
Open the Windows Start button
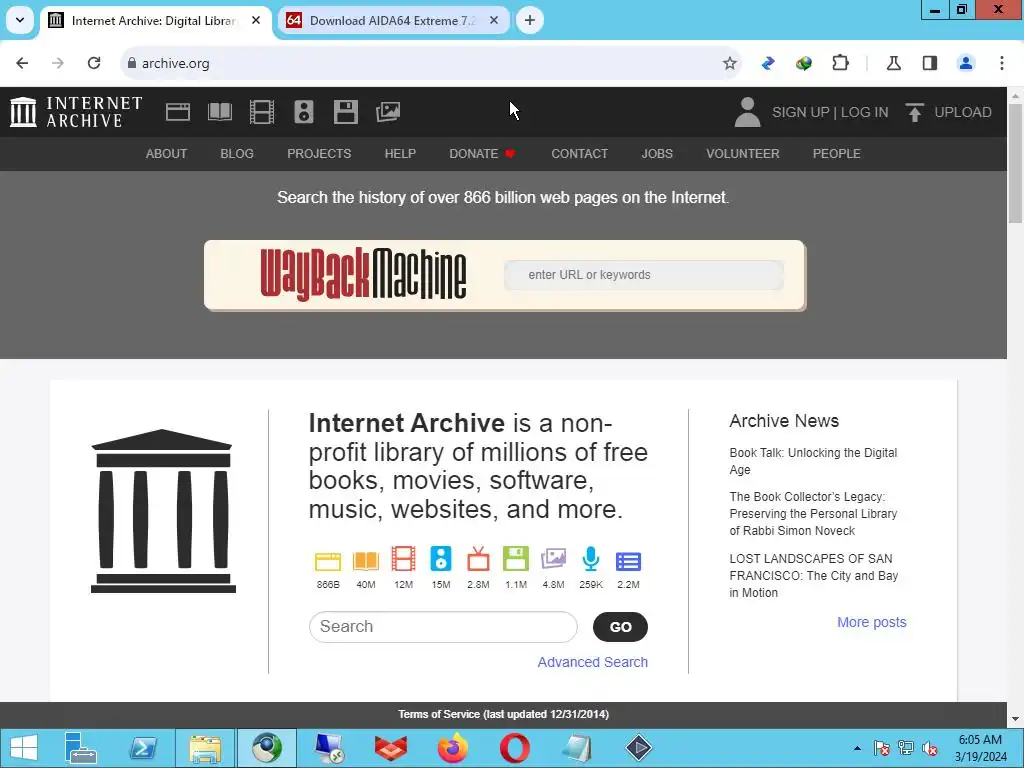click(24, 748)
